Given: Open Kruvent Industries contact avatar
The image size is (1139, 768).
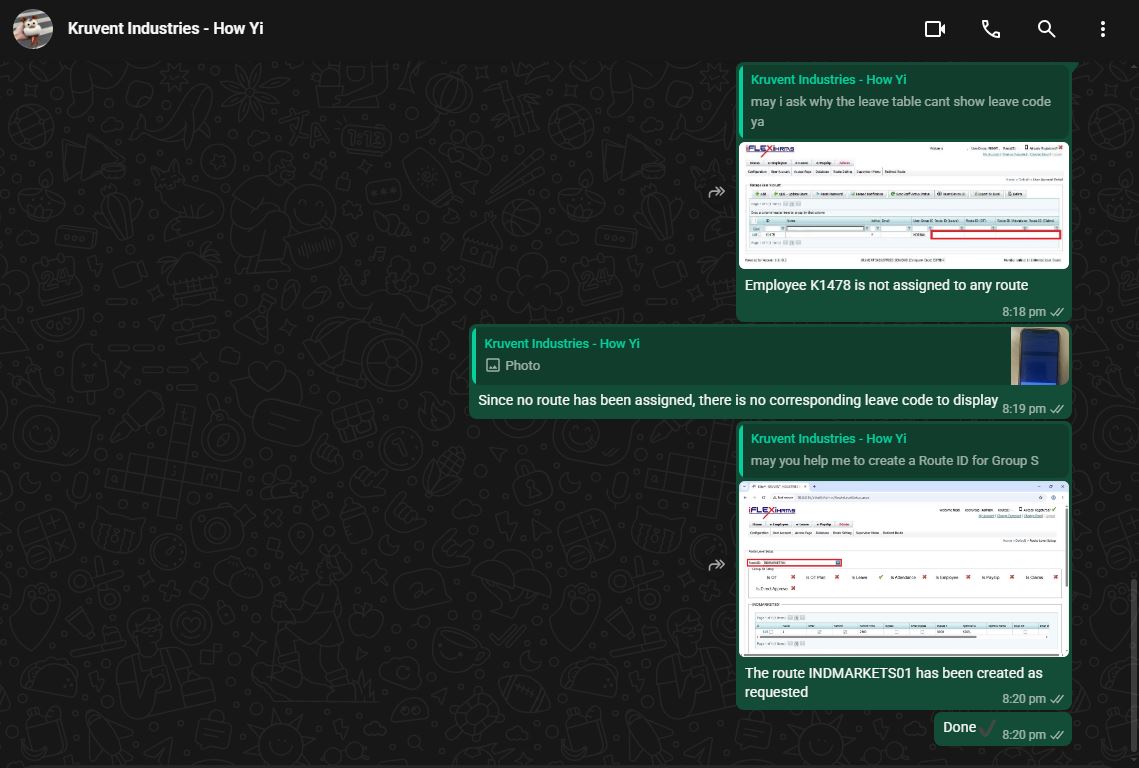Looking at the screenshot, I should tap(33, 29).
